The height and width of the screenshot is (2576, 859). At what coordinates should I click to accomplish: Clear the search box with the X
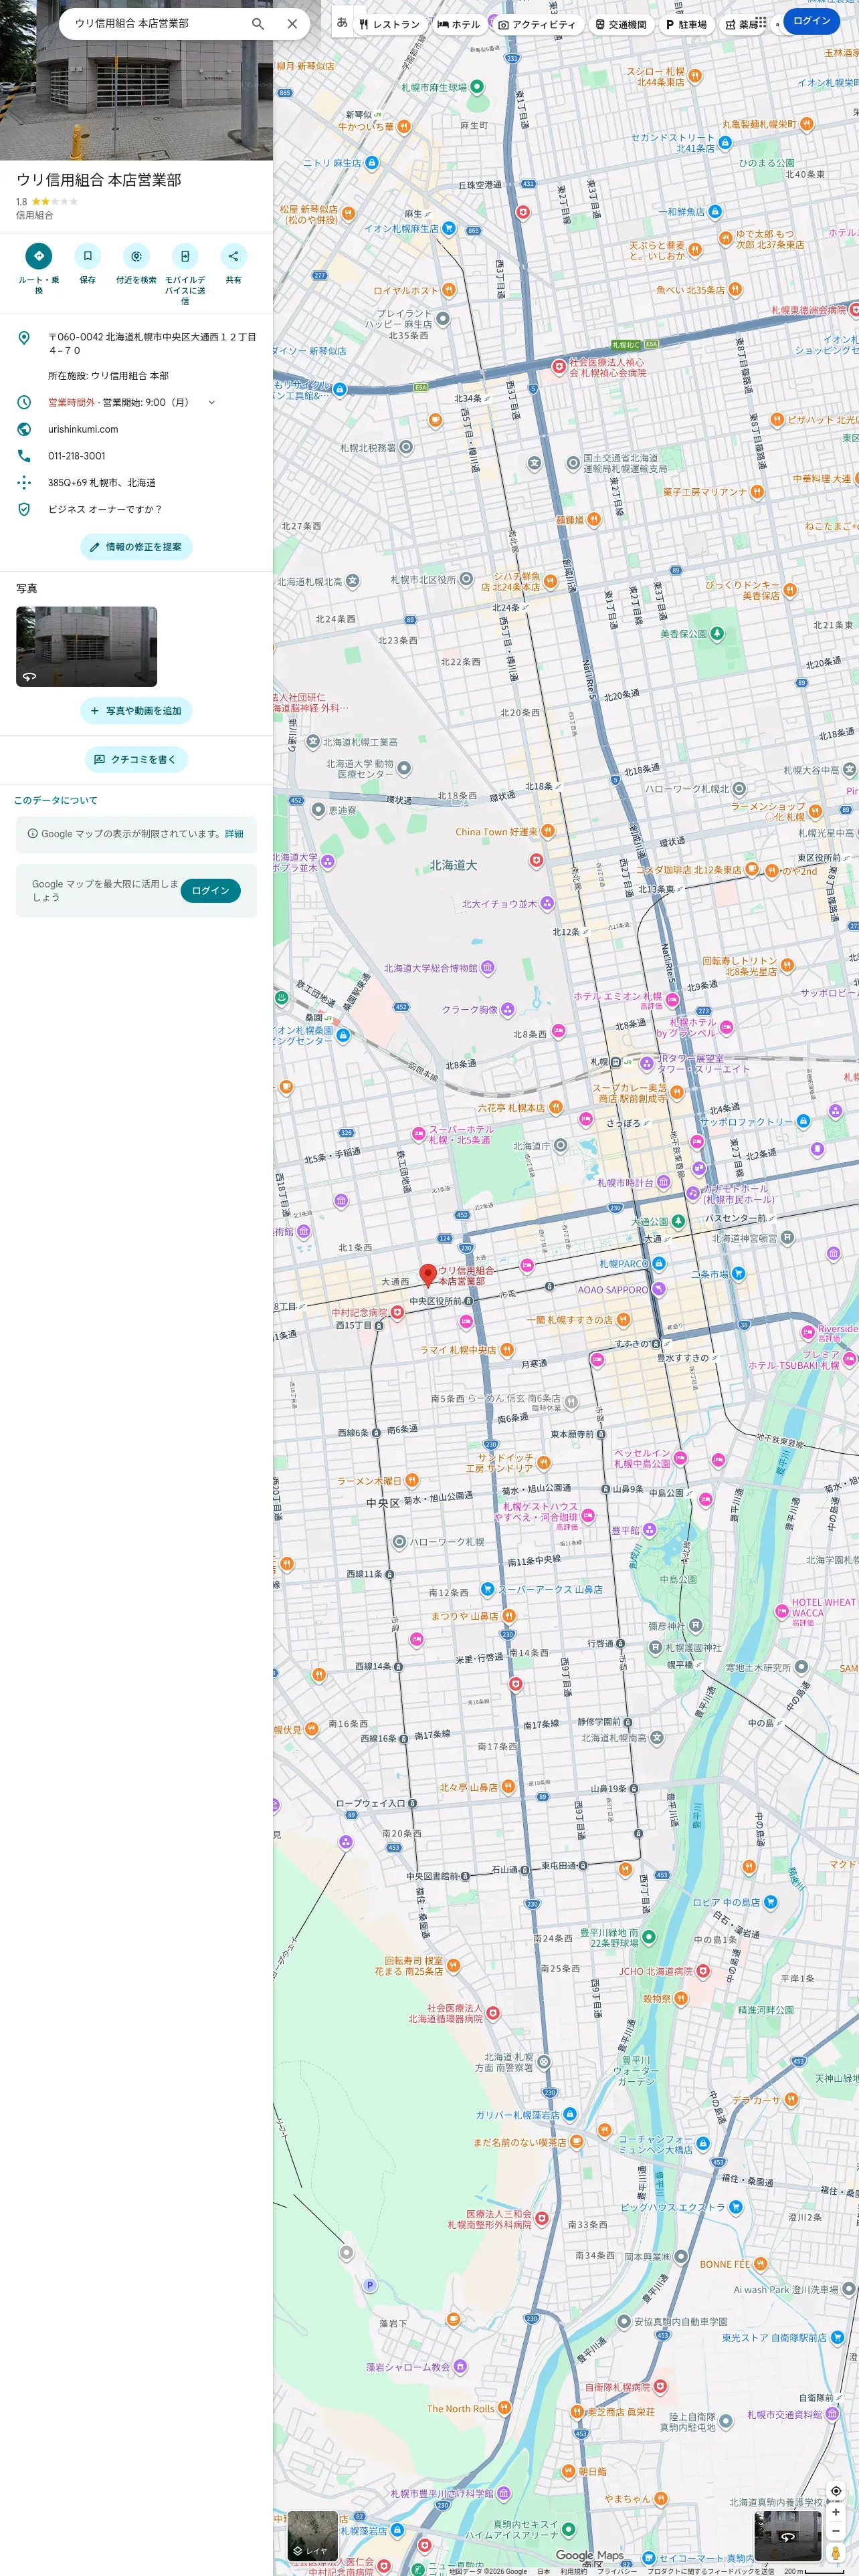pos(292,23)
